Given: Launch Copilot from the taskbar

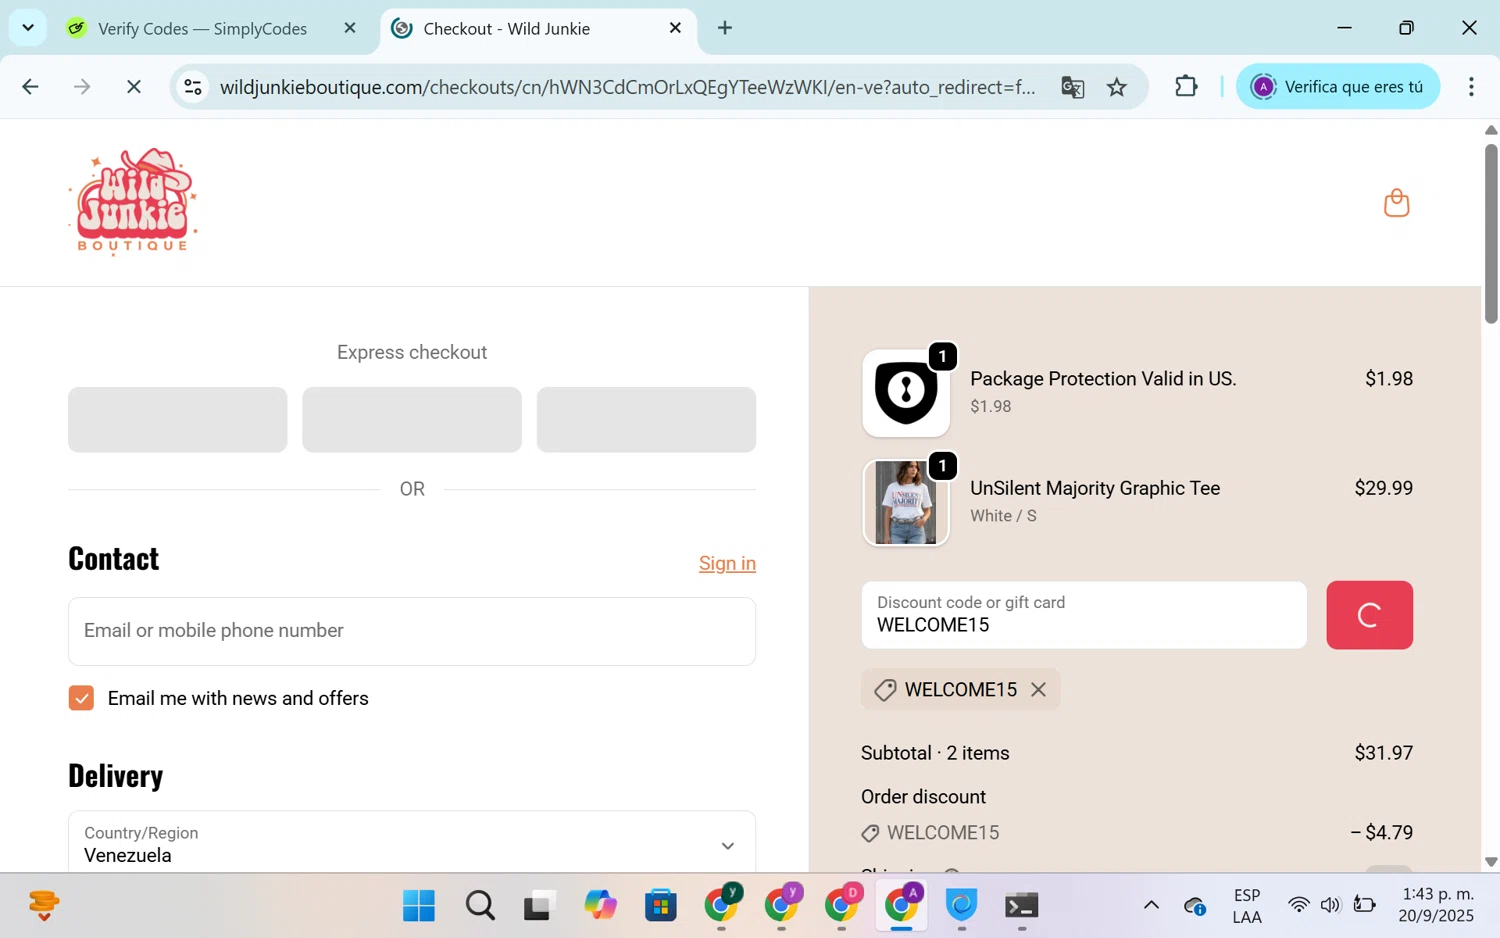Looking at the screenshot, I should point(600,906).
